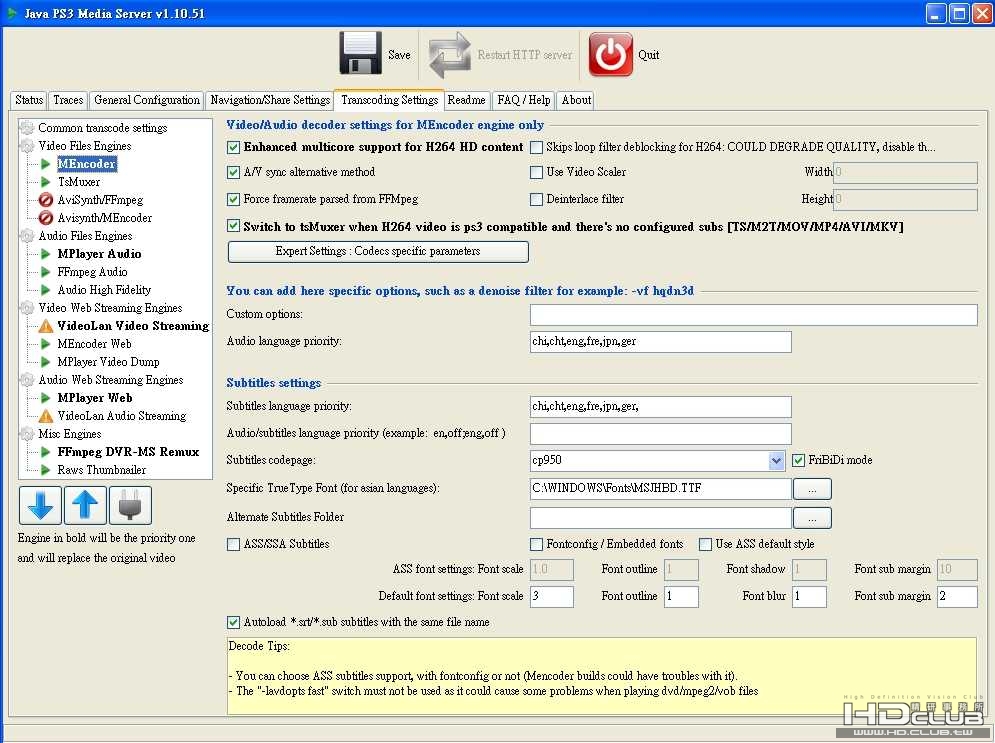
Task: Enable Use ASS default style checkbox
Action: click(x=705, y=544)
